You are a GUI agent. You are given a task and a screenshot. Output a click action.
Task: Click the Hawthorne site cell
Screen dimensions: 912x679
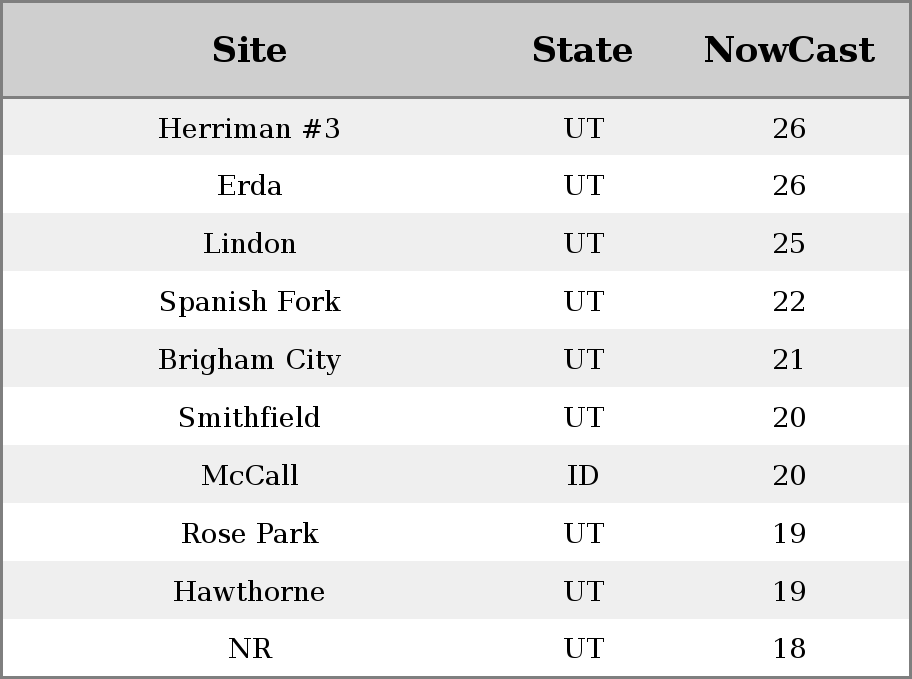(x=249, y=592)
